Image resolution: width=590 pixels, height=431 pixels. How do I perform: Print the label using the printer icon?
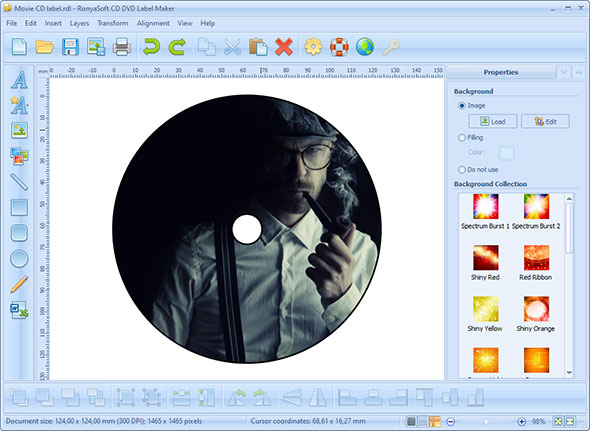click(122, 47)
